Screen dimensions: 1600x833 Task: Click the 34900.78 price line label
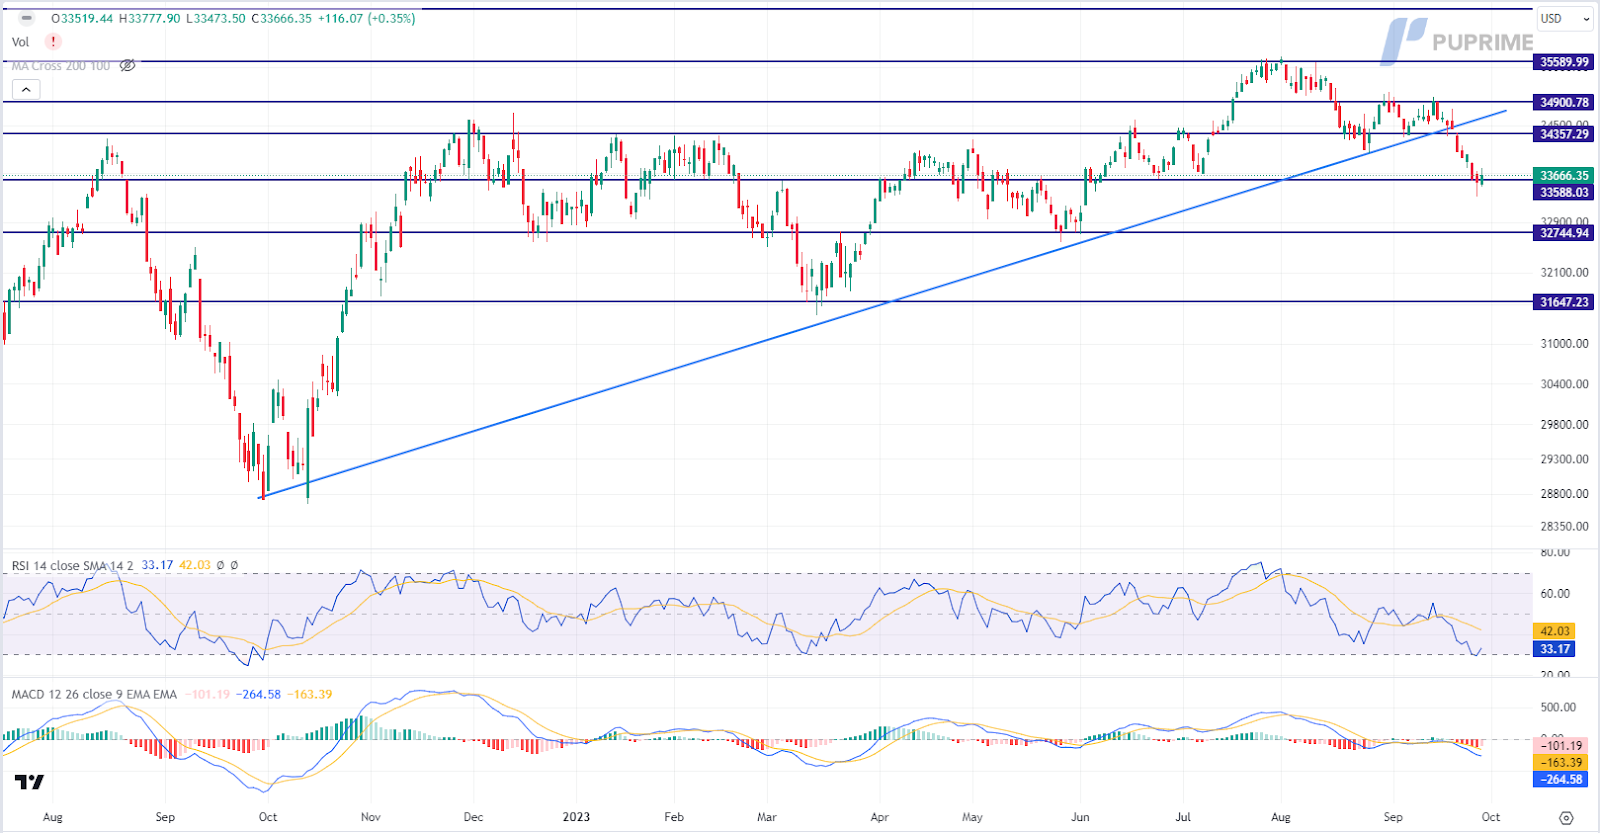coord(1564,102)
